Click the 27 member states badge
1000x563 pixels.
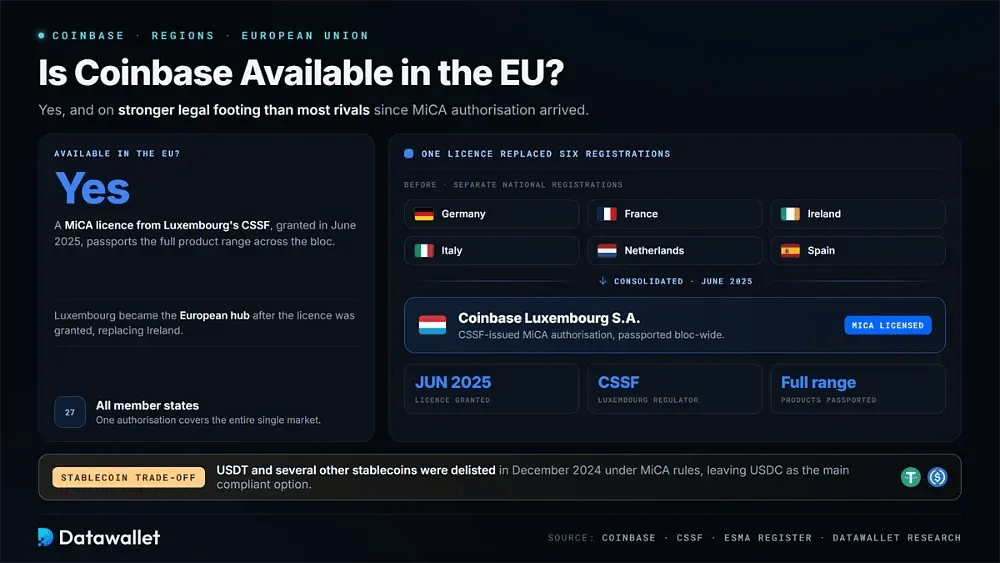click(x=70, y=413)
